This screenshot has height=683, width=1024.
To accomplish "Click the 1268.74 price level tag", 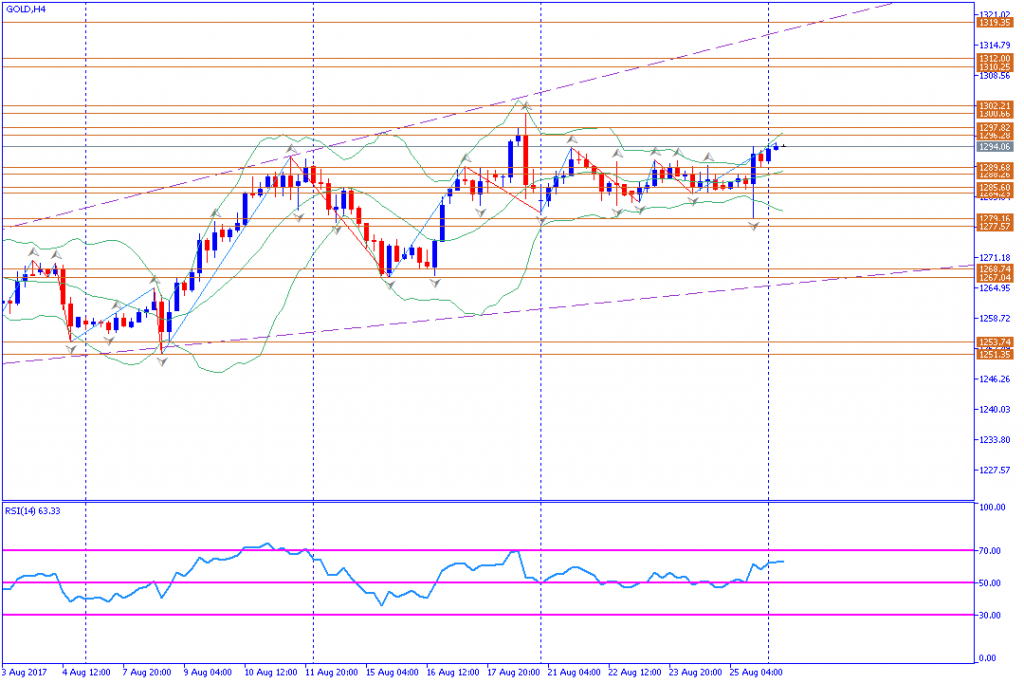I will [x=995, y=269].
